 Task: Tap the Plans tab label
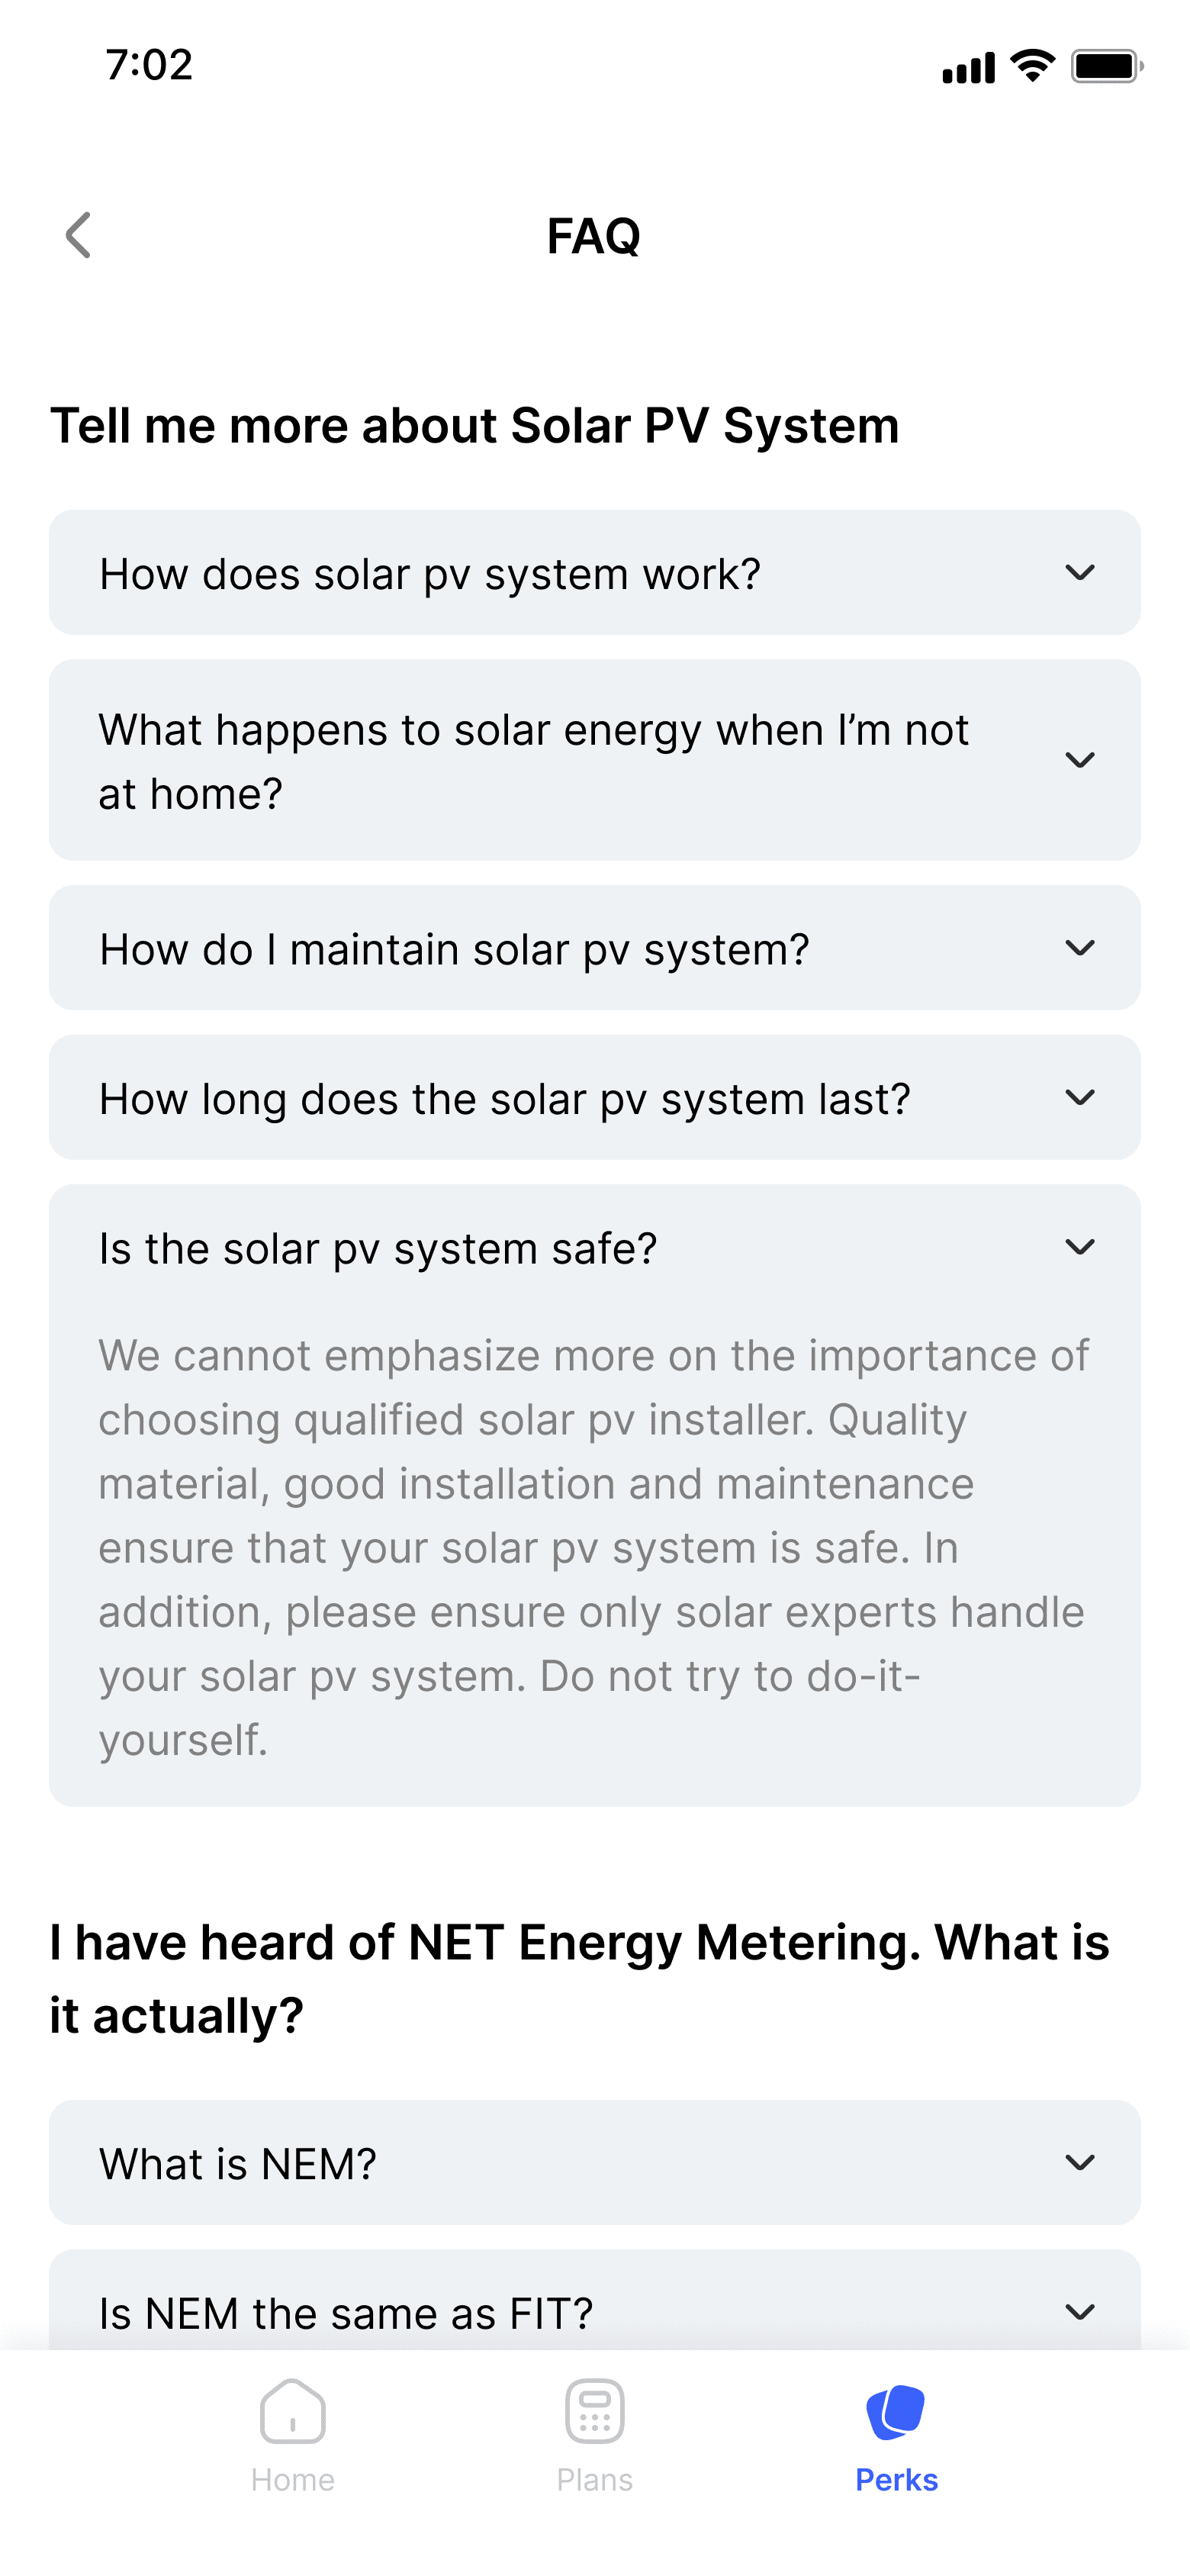tap(595, 2480)
